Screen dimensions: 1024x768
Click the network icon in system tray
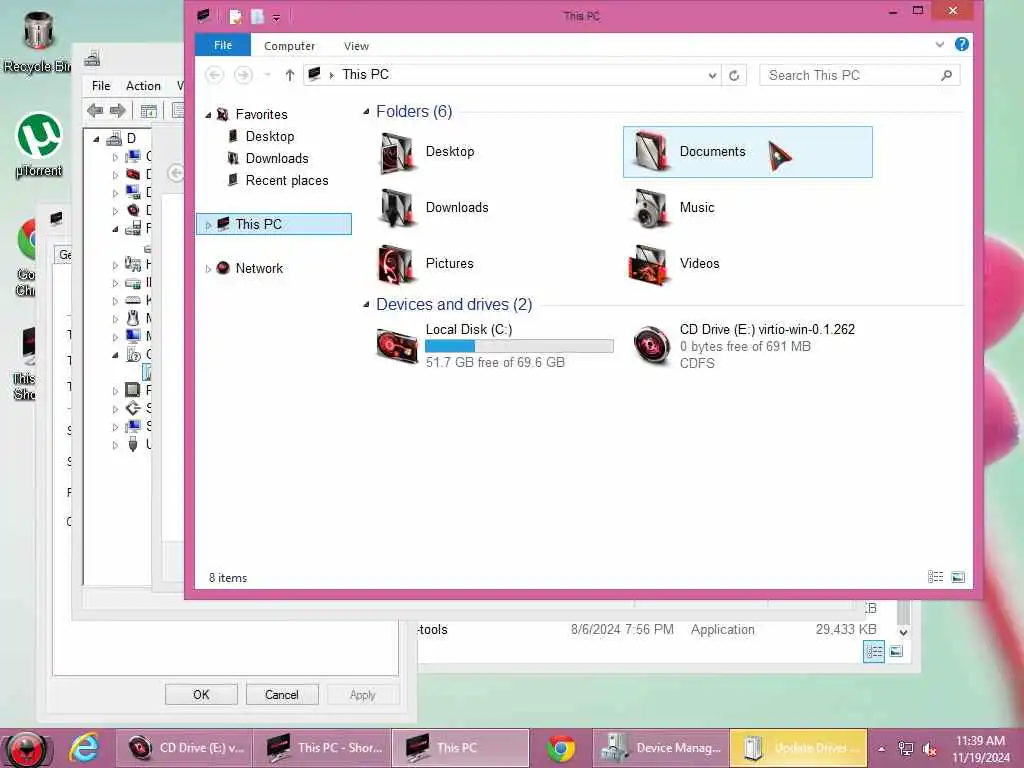[x=906, y=749]
